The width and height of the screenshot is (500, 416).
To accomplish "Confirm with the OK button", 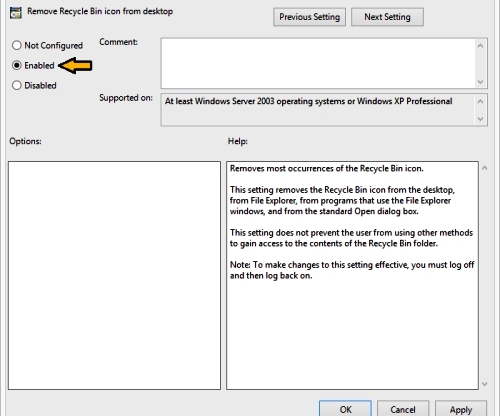I will pyautogui.click(x=345, y=409).
